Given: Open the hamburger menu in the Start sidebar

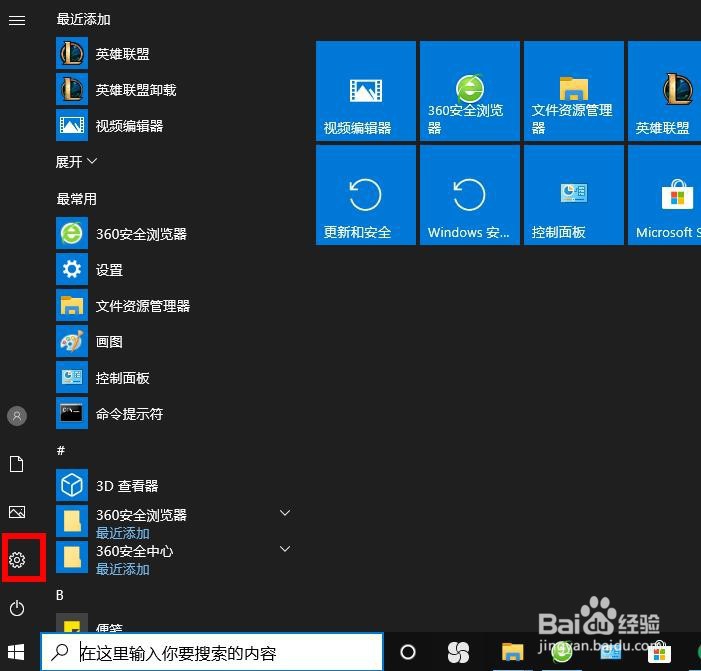Looking at the screenshot, I should (17, 20).
